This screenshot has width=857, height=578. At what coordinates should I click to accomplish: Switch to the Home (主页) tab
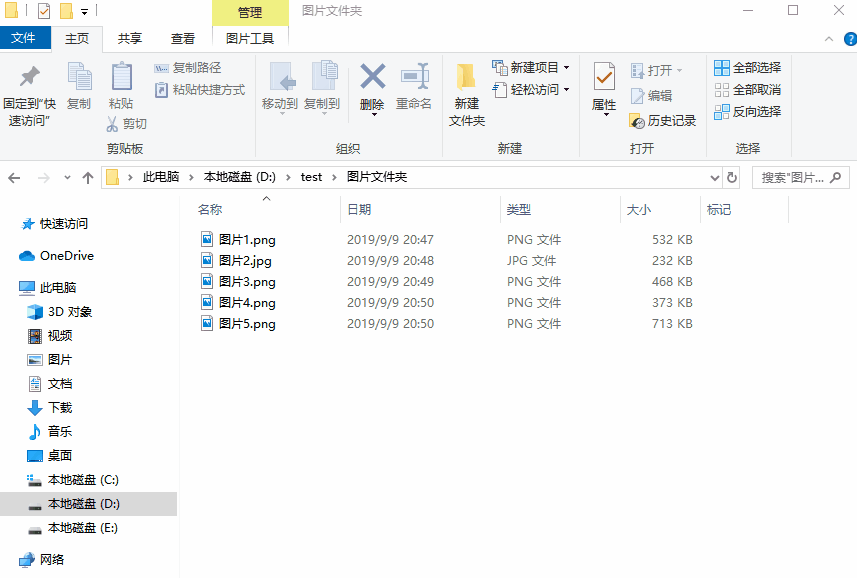(77, 38)
